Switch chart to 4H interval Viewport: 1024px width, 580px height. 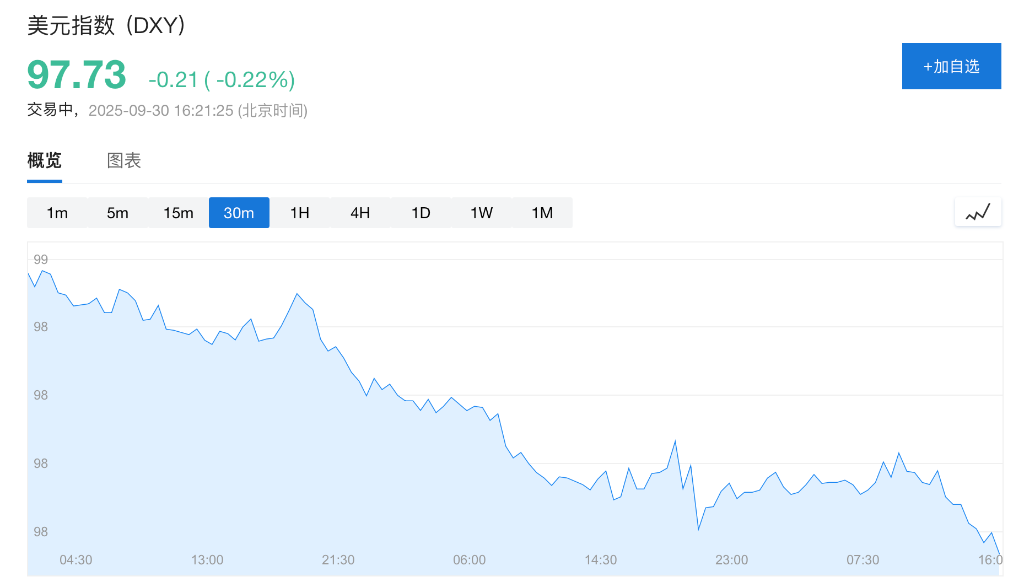coord(359,212)
